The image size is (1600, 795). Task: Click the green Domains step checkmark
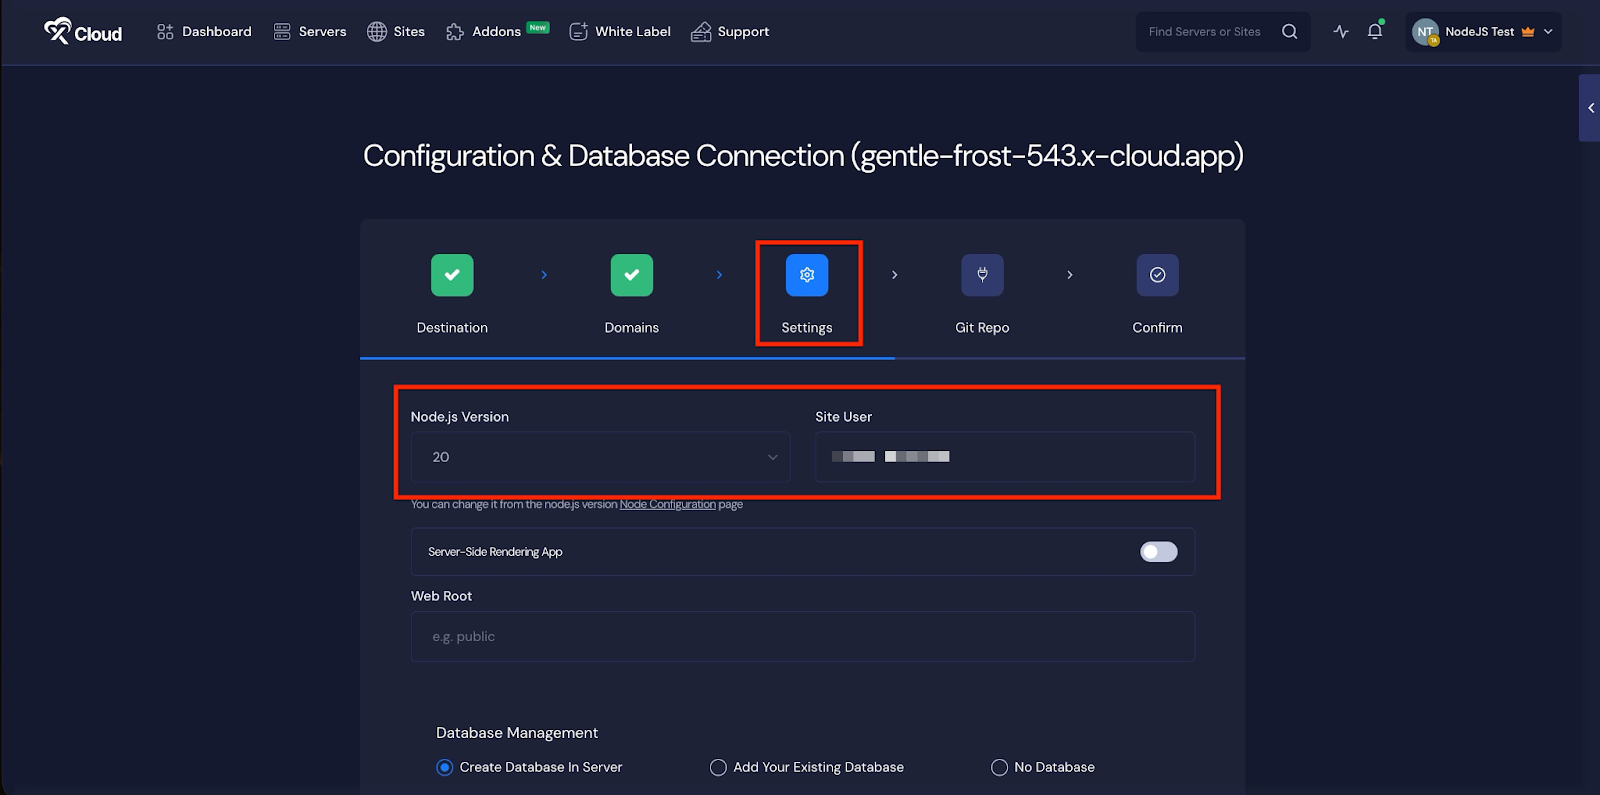[632, 275]
